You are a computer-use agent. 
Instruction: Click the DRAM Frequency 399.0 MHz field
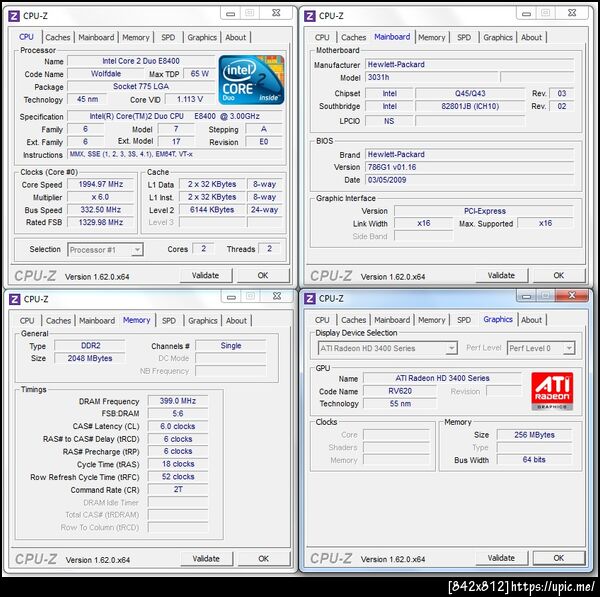pyautogui.click(x=178, y=401)
